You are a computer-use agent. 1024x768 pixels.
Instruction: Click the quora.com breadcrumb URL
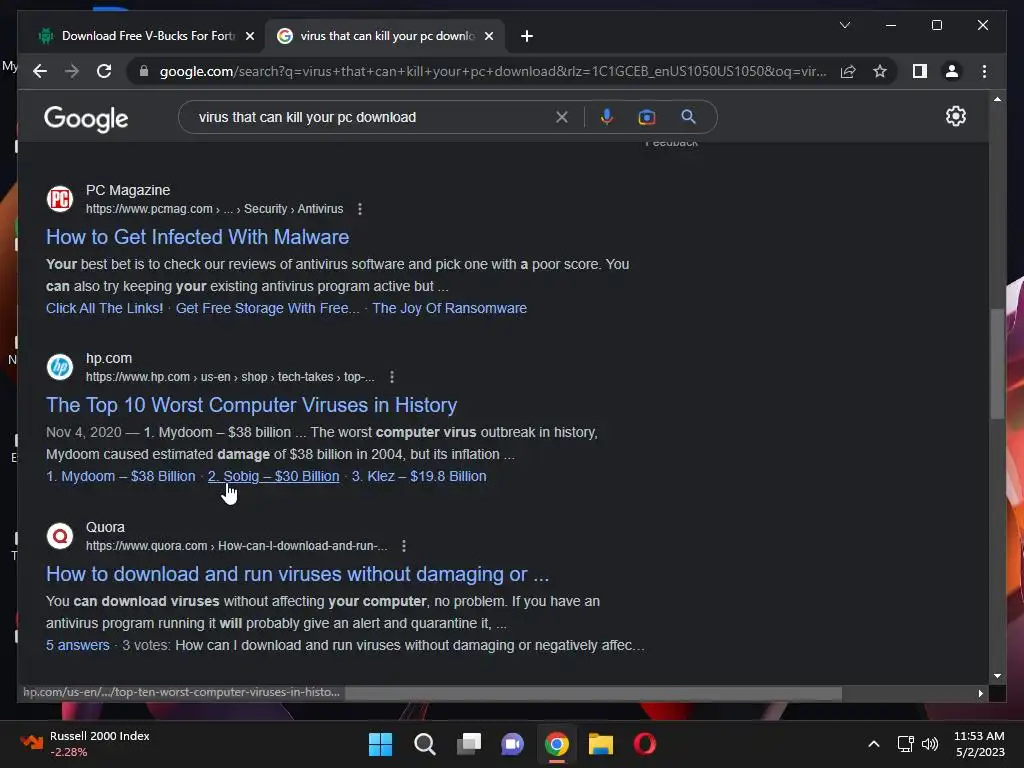point(236,546)
